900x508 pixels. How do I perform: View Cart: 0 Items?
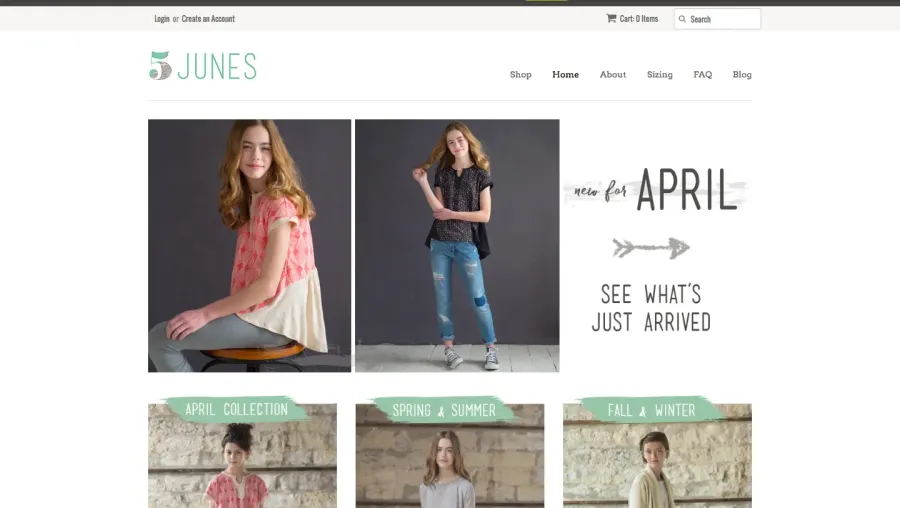639,18
